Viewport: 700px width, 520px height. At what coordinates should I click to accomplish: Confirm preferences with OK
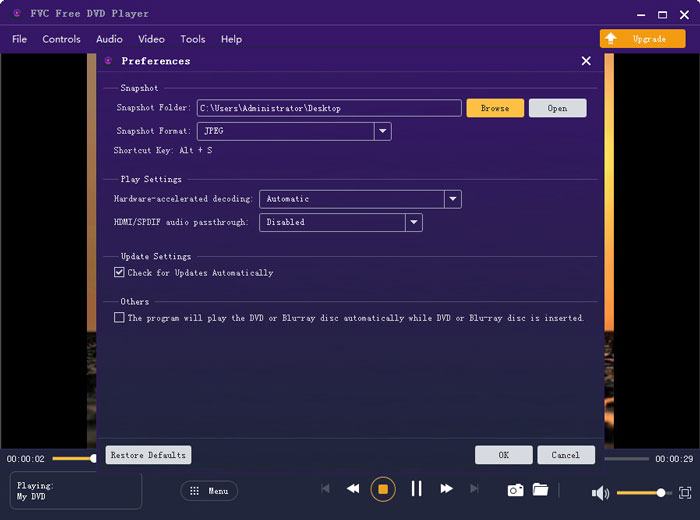[504, 455]
